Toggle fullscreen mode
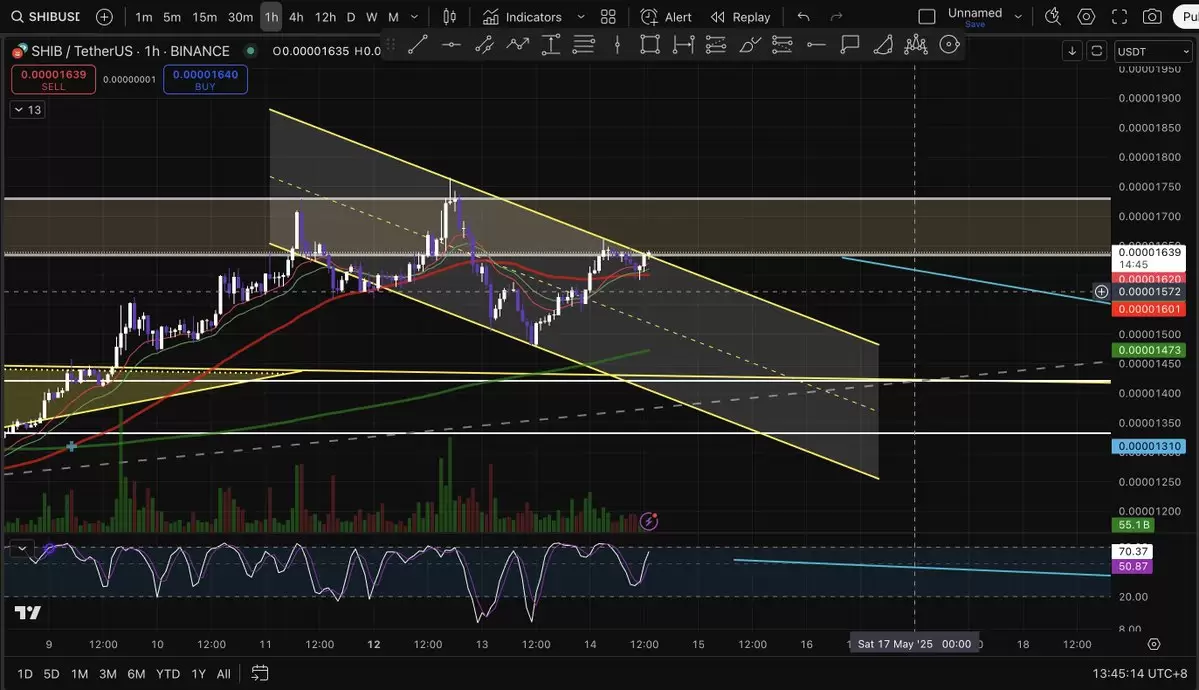 [x=1119, y=17]
